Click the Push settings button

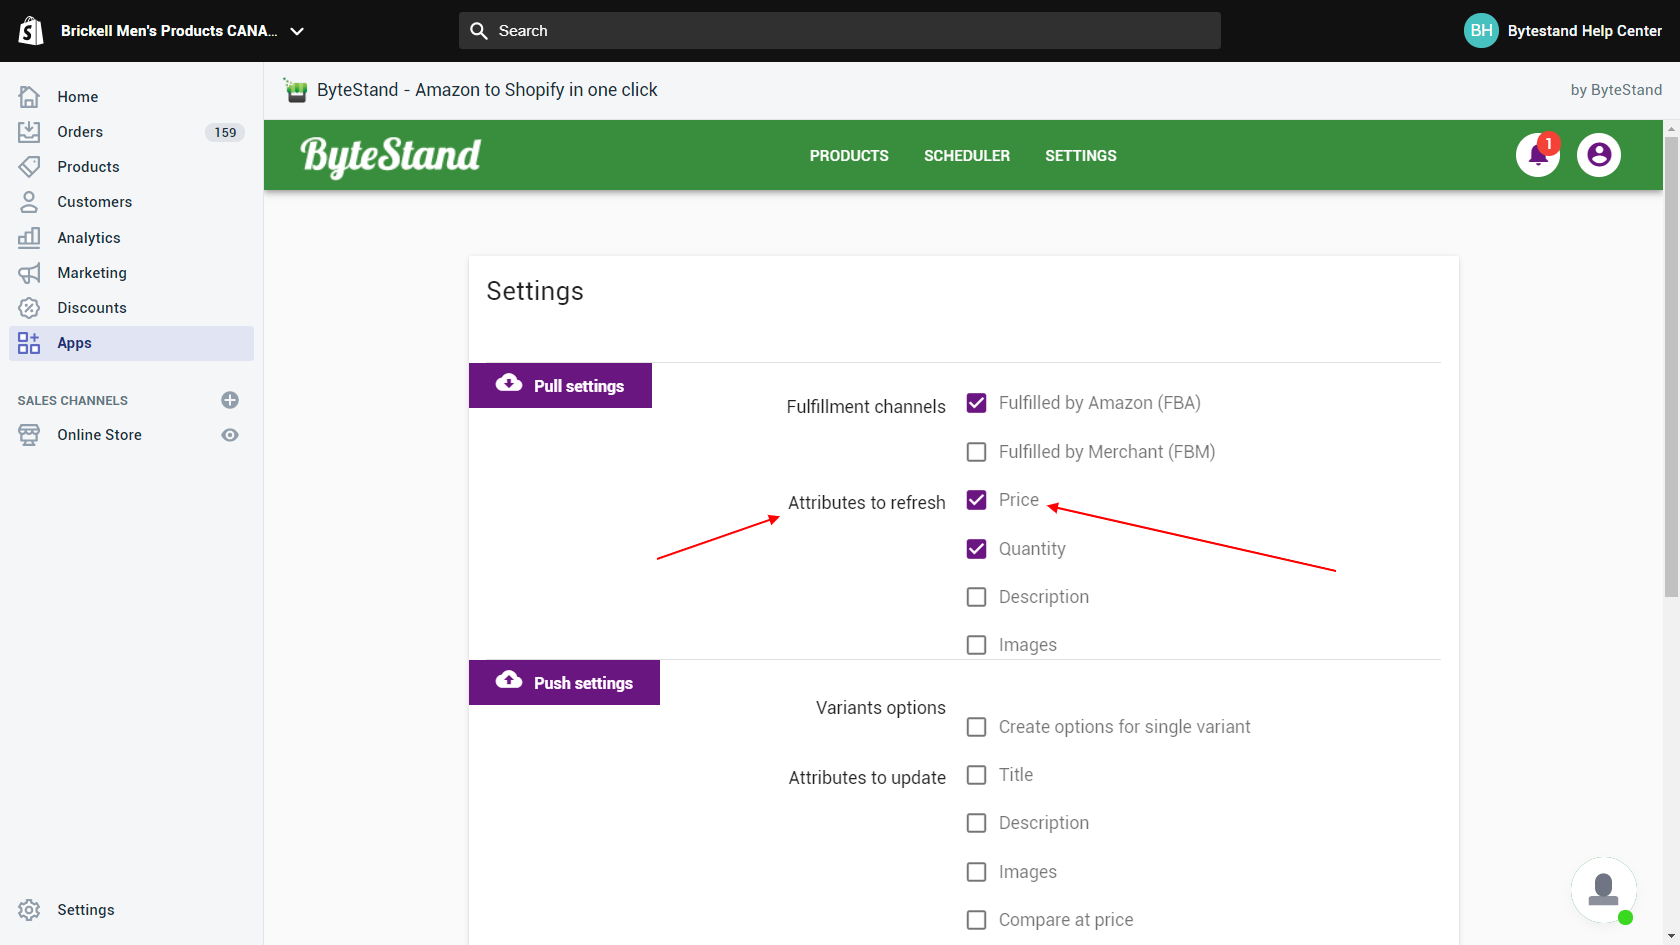point(564,682)
